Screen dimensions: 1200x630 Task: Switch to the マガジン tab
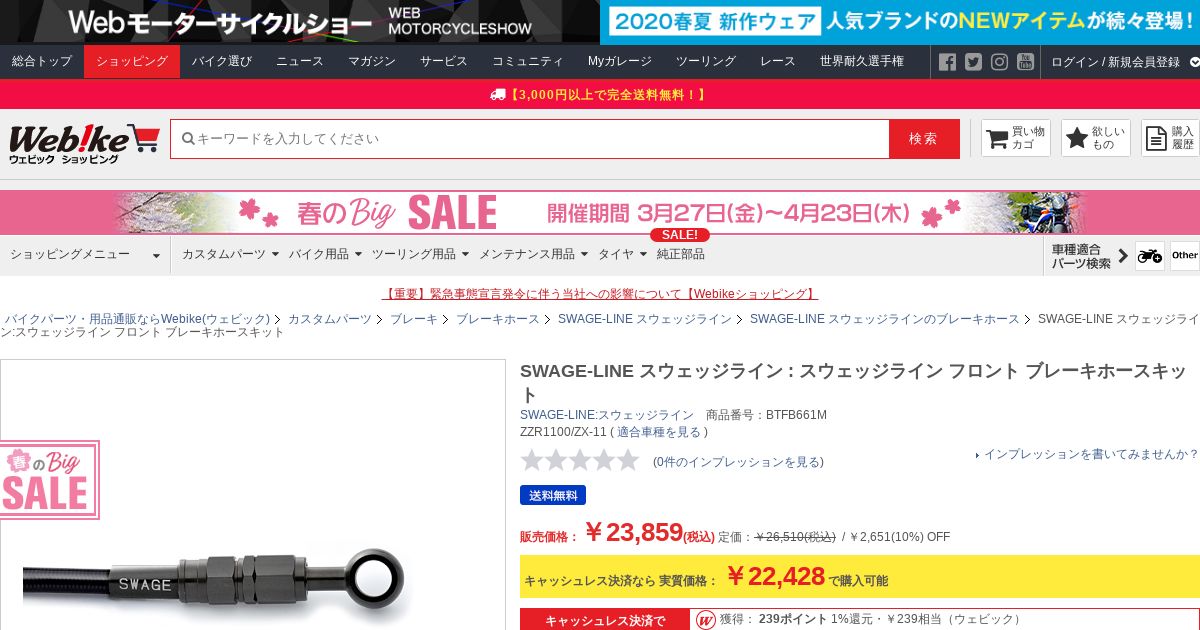[372, 61]
